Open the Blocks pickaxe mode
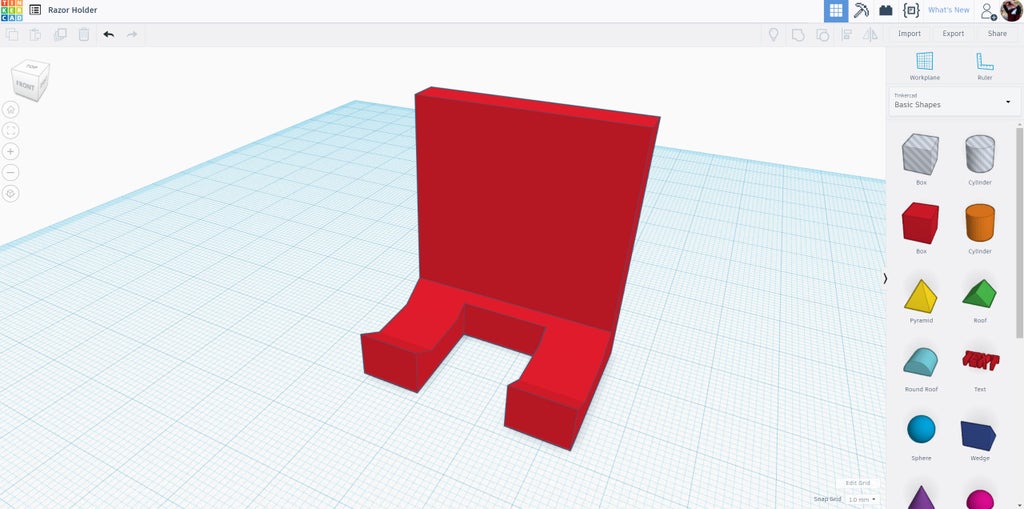1024x509 pixels. tap(861, 10)
